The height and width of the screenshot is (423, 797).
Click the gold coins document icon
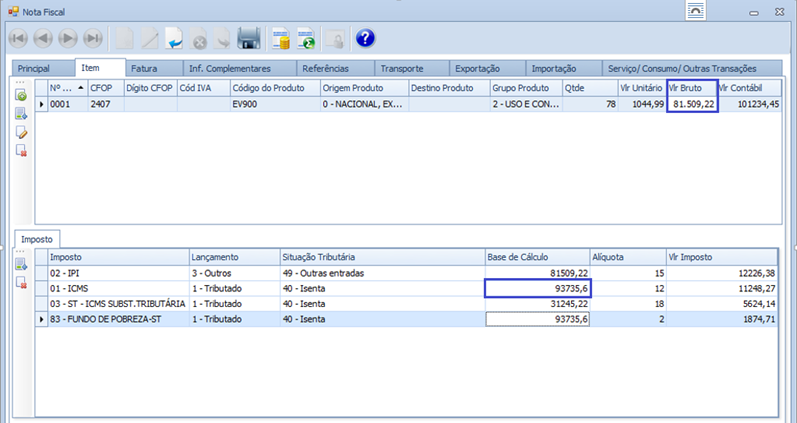point(281,39)
